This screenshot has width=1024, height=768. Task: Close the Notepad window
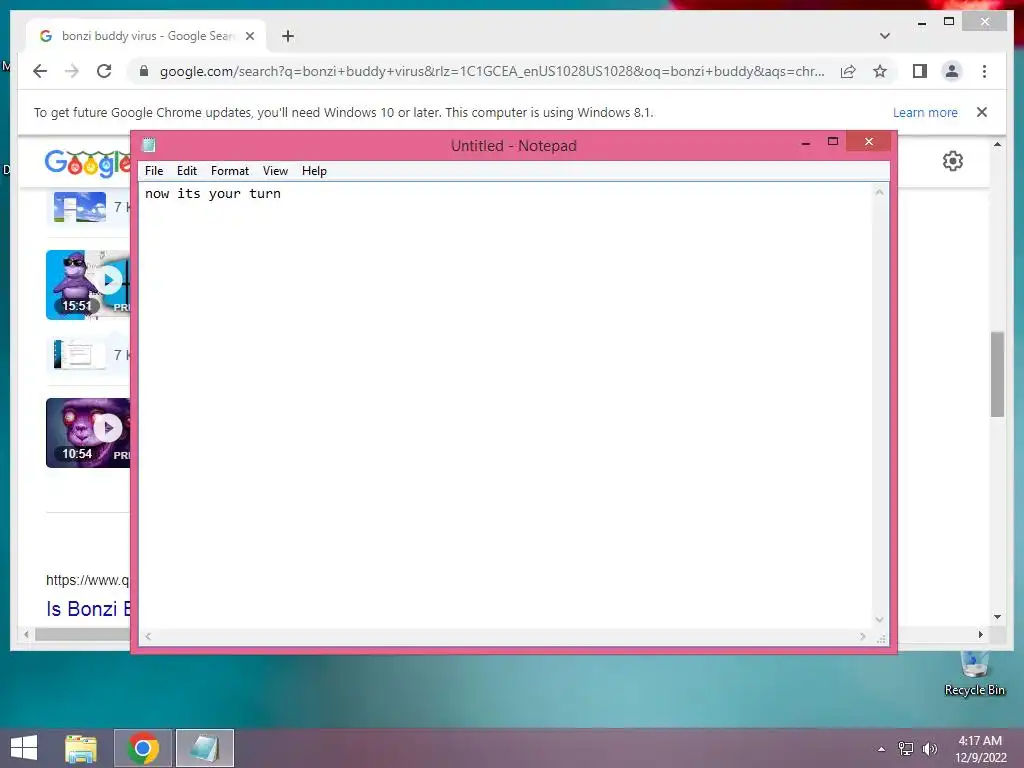pos(869,142)
